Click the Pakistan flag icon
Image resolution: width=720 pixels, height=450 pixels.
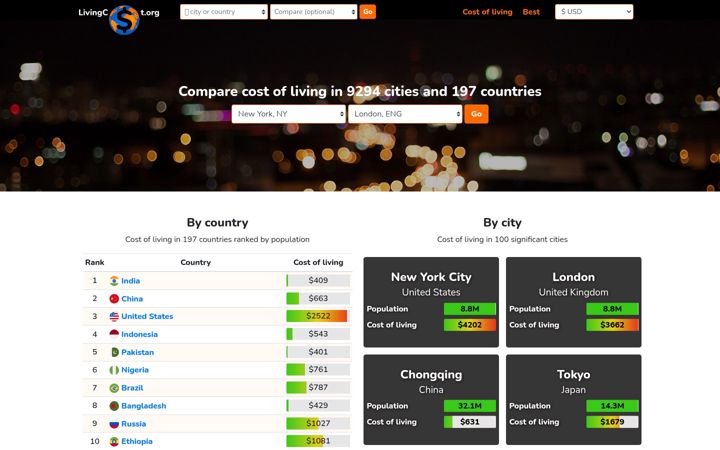pos(114,352)
